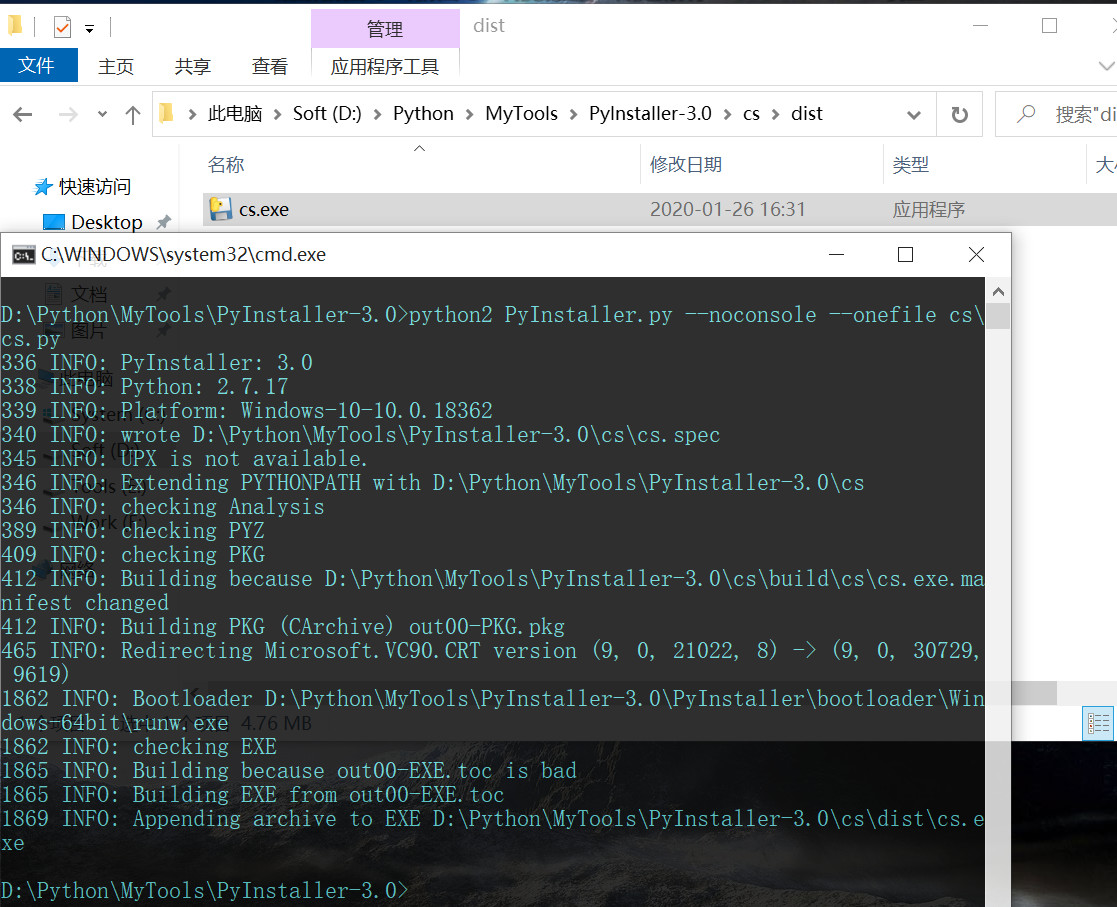Expand chevron after 此电脑 in breadcrumb
1117x907 pixels.
click(x=278, y=114)
